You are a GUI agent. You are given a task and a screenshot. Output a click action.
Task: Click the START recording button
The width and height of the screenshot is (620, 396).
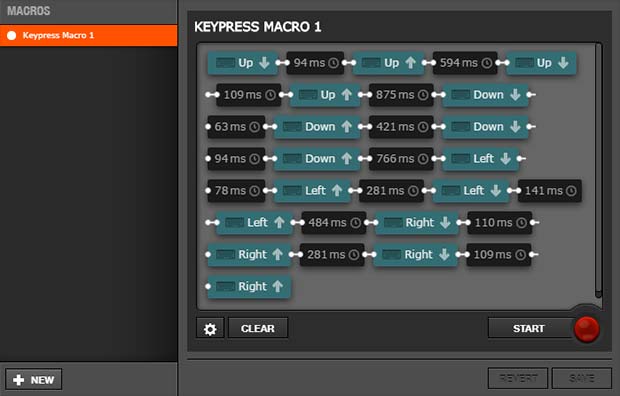tap(530, 328)
